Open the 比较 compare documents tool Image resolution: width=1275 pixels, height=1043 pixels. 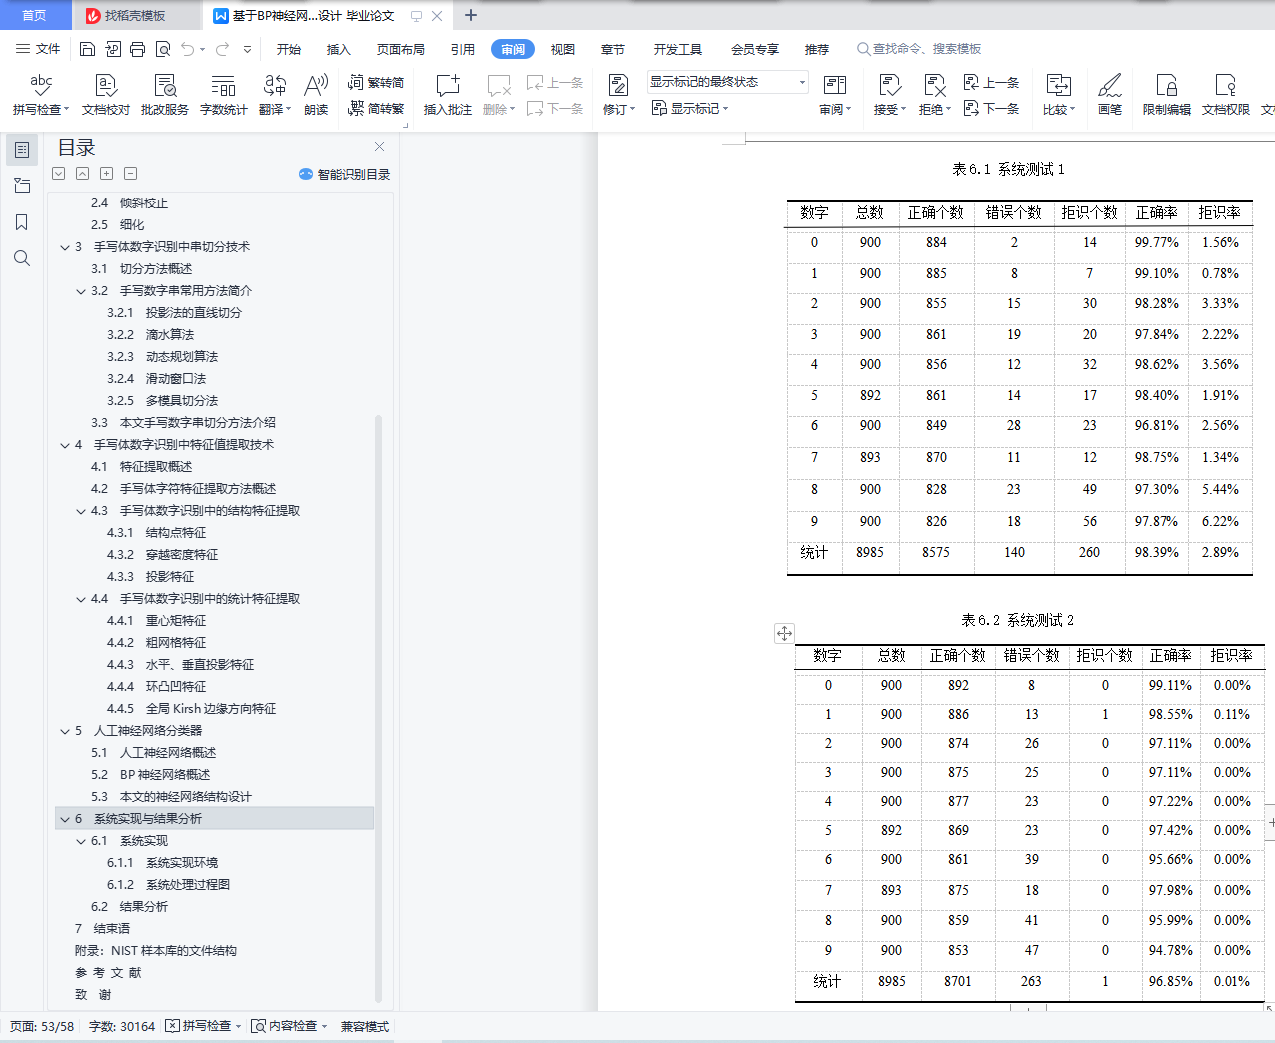pyautogui.click(x=1058, y=95)
